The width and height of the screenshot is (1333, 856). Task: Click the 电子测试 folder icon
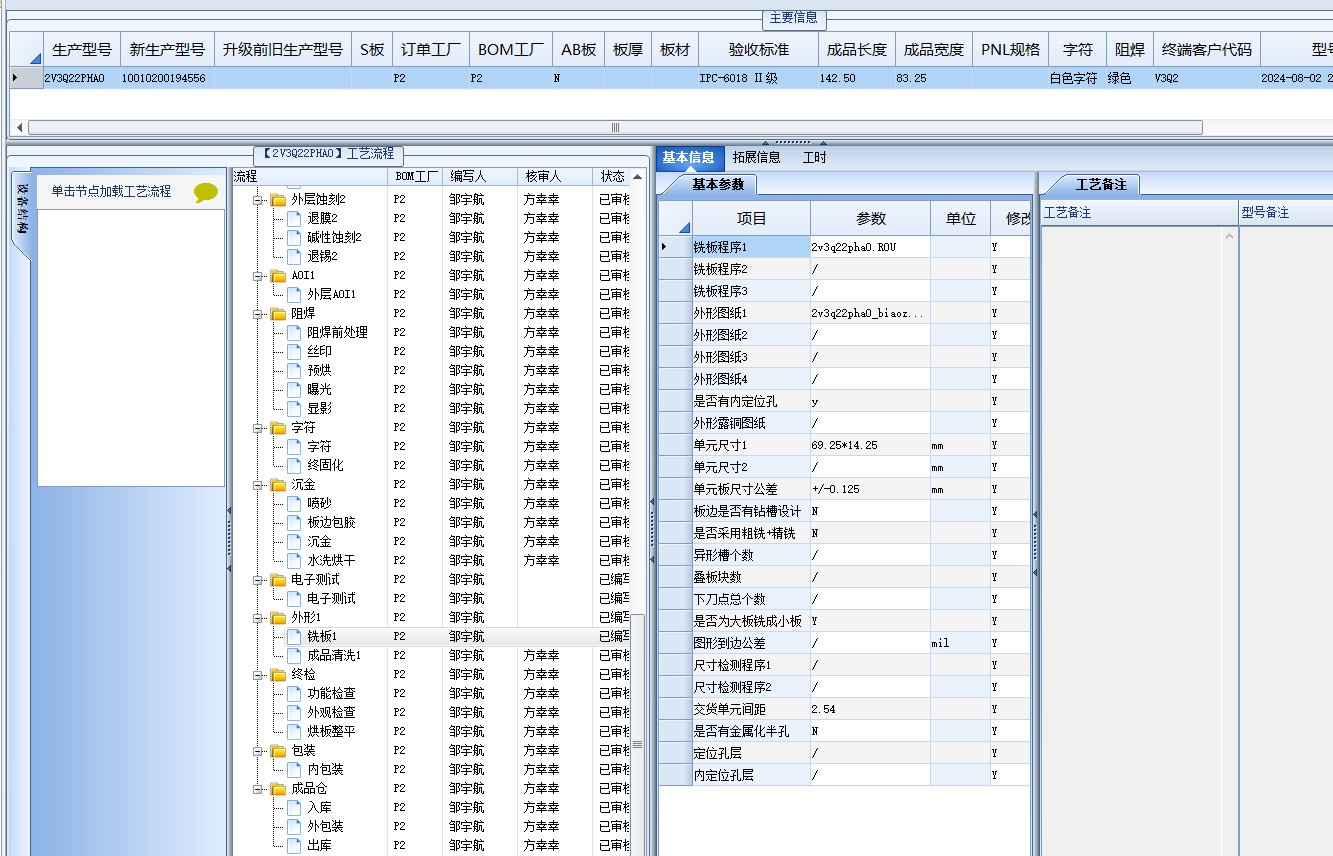(x=278, y=580)
